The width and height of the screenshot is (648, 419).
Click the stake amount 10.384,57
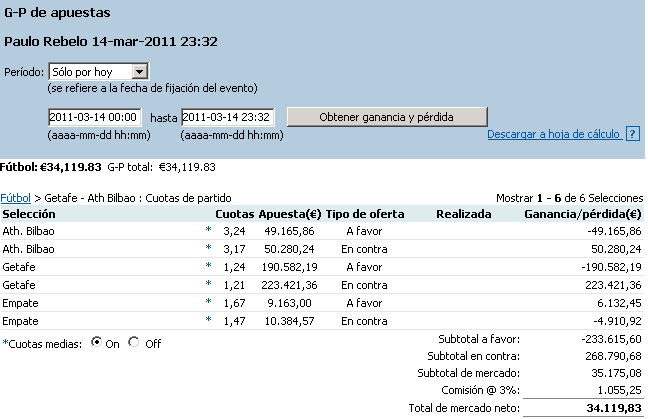coord(289,321)
